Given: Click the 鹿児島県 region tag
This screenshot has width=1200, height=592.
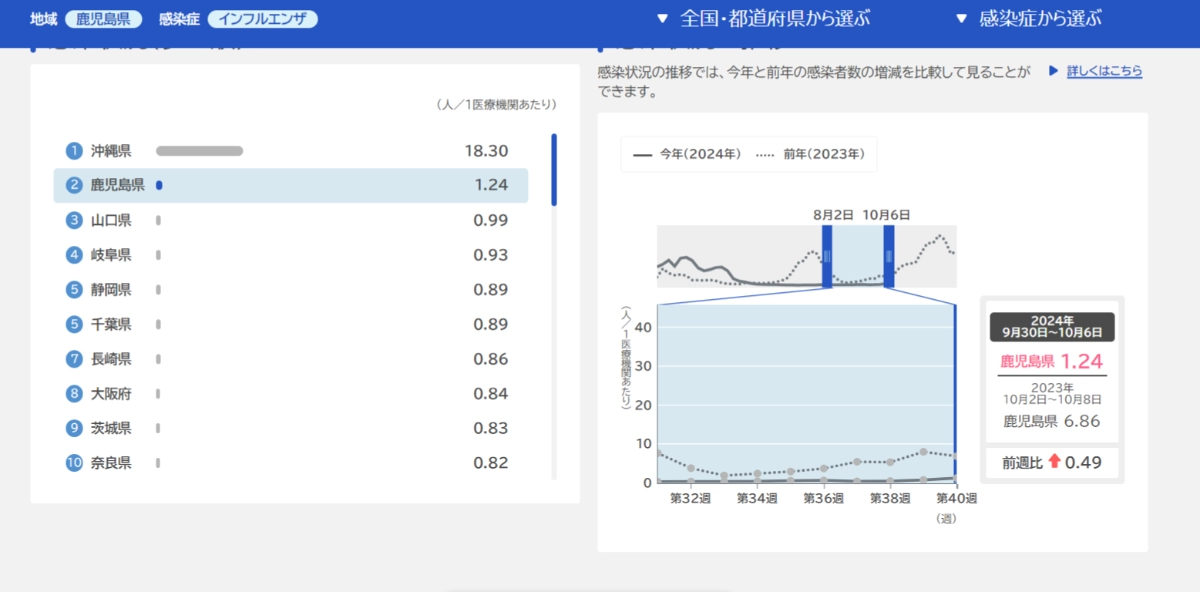Looking at the screenshot, I should (104, 19).
